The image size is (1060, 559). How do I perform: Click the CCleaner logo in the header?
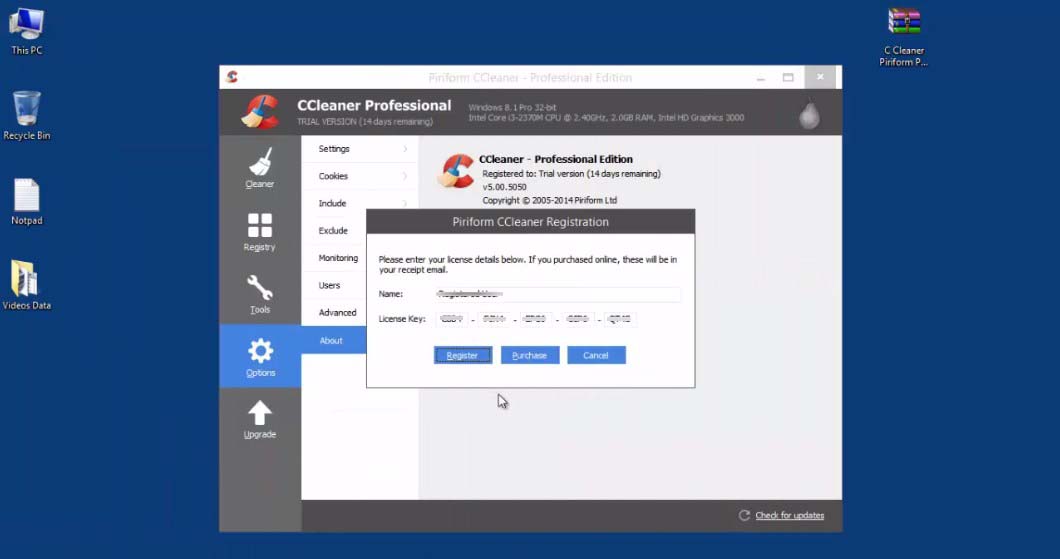coord(261,112)
